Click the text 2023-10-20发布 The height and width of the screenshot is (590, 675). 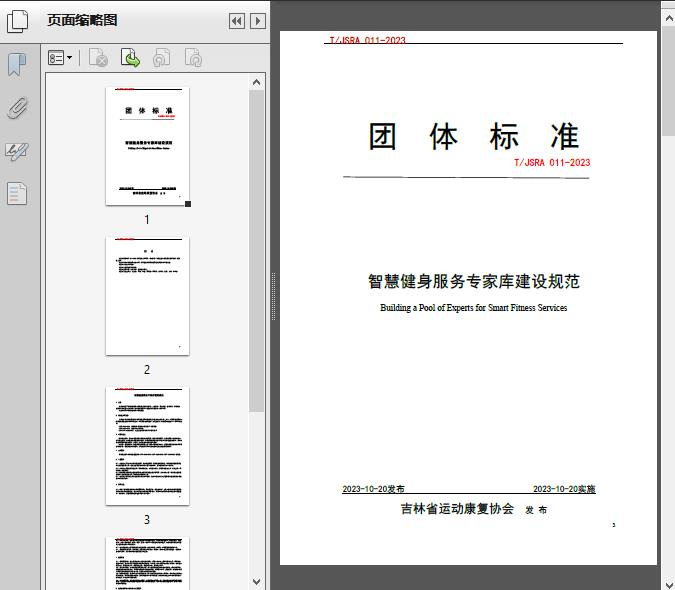(x=373, y=489)
